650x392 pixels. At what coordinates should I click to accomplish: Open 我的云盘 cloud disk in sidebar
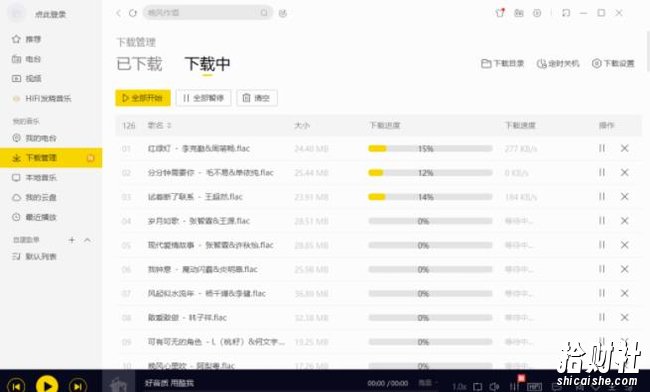[x=34, y=197]
